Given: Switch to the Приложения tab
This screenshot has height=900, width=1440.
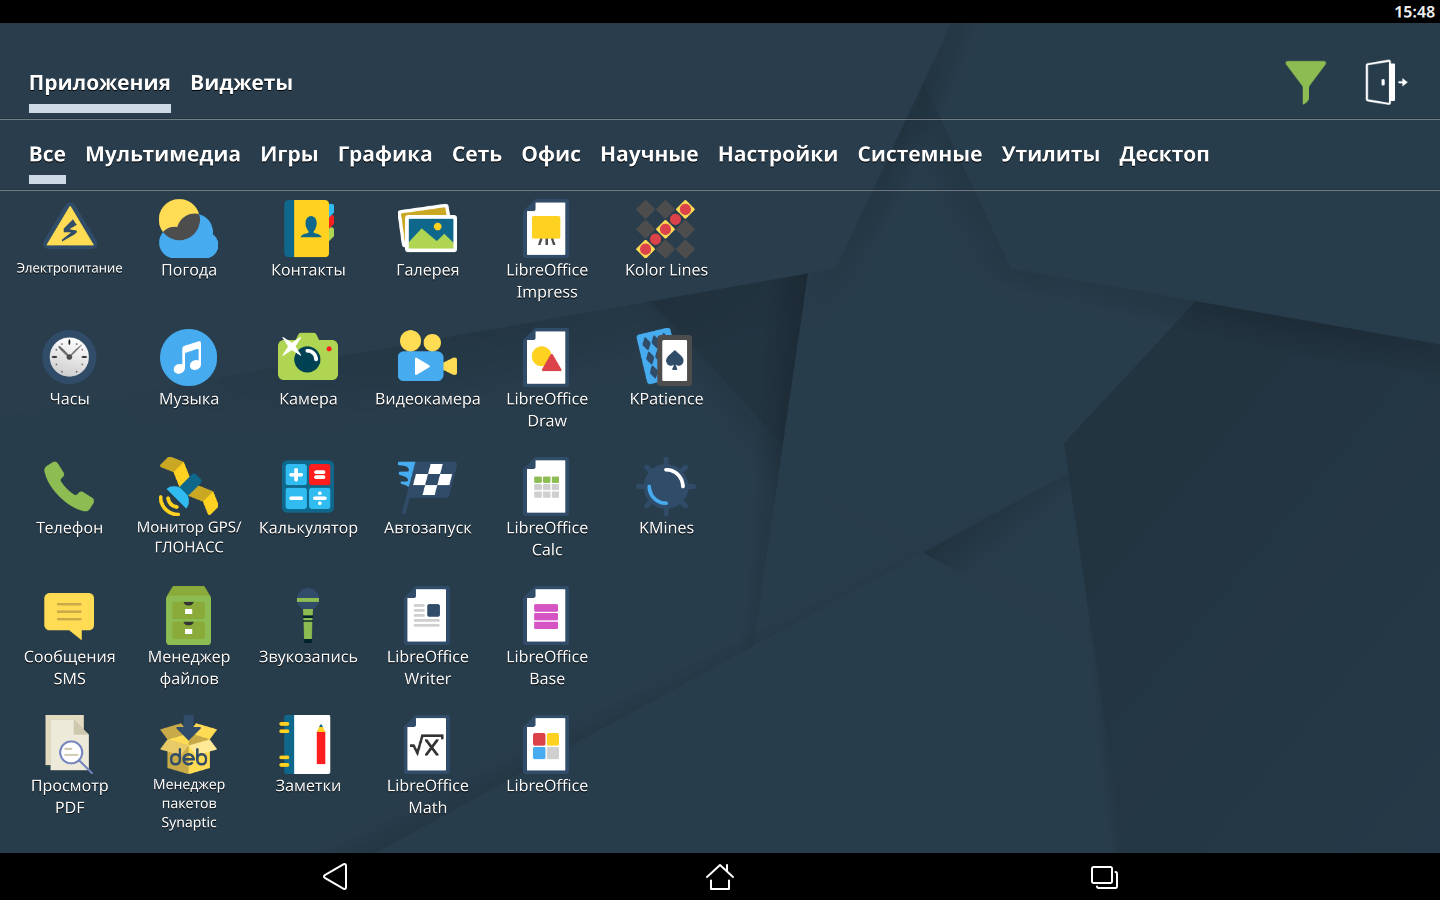Looking at the screenshot, I should point(100,83).
